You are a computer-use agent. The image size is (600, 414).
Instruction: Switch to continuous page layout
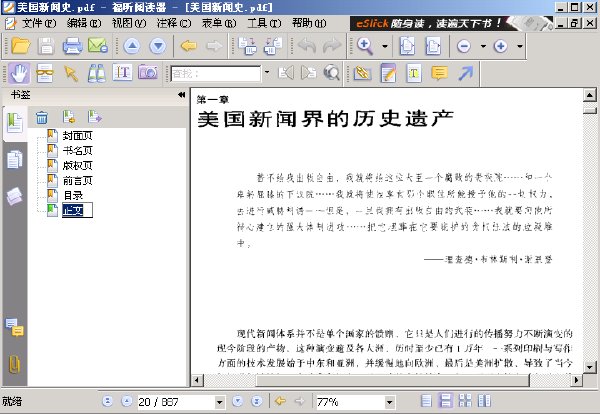pos(445,401)
